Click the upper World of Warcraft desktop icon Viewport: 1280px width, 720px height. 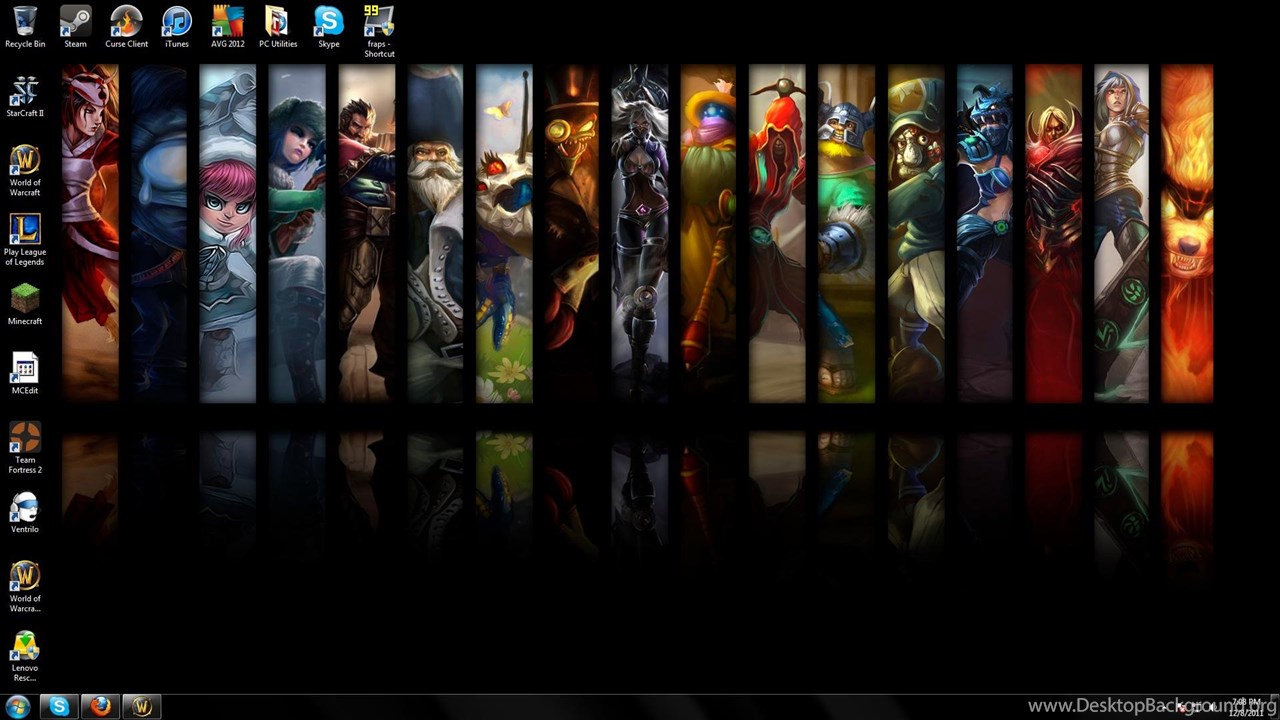click(x=25, y=160)
